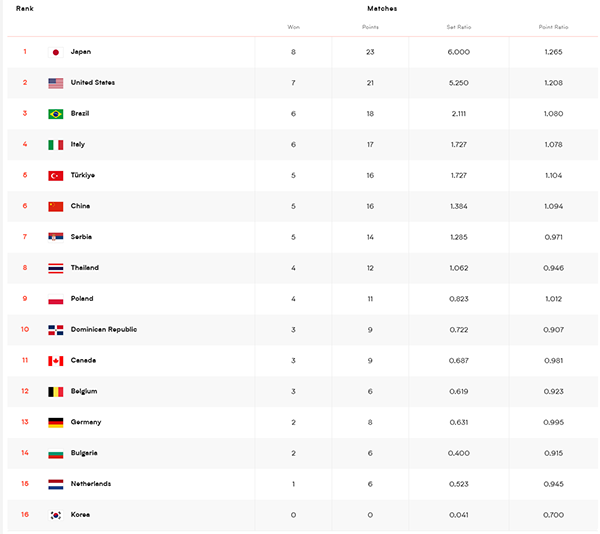The height and width of the screenshot is (534, 600).
Task: Click the Point Ratio column header
Action: (x=553, y=27)
